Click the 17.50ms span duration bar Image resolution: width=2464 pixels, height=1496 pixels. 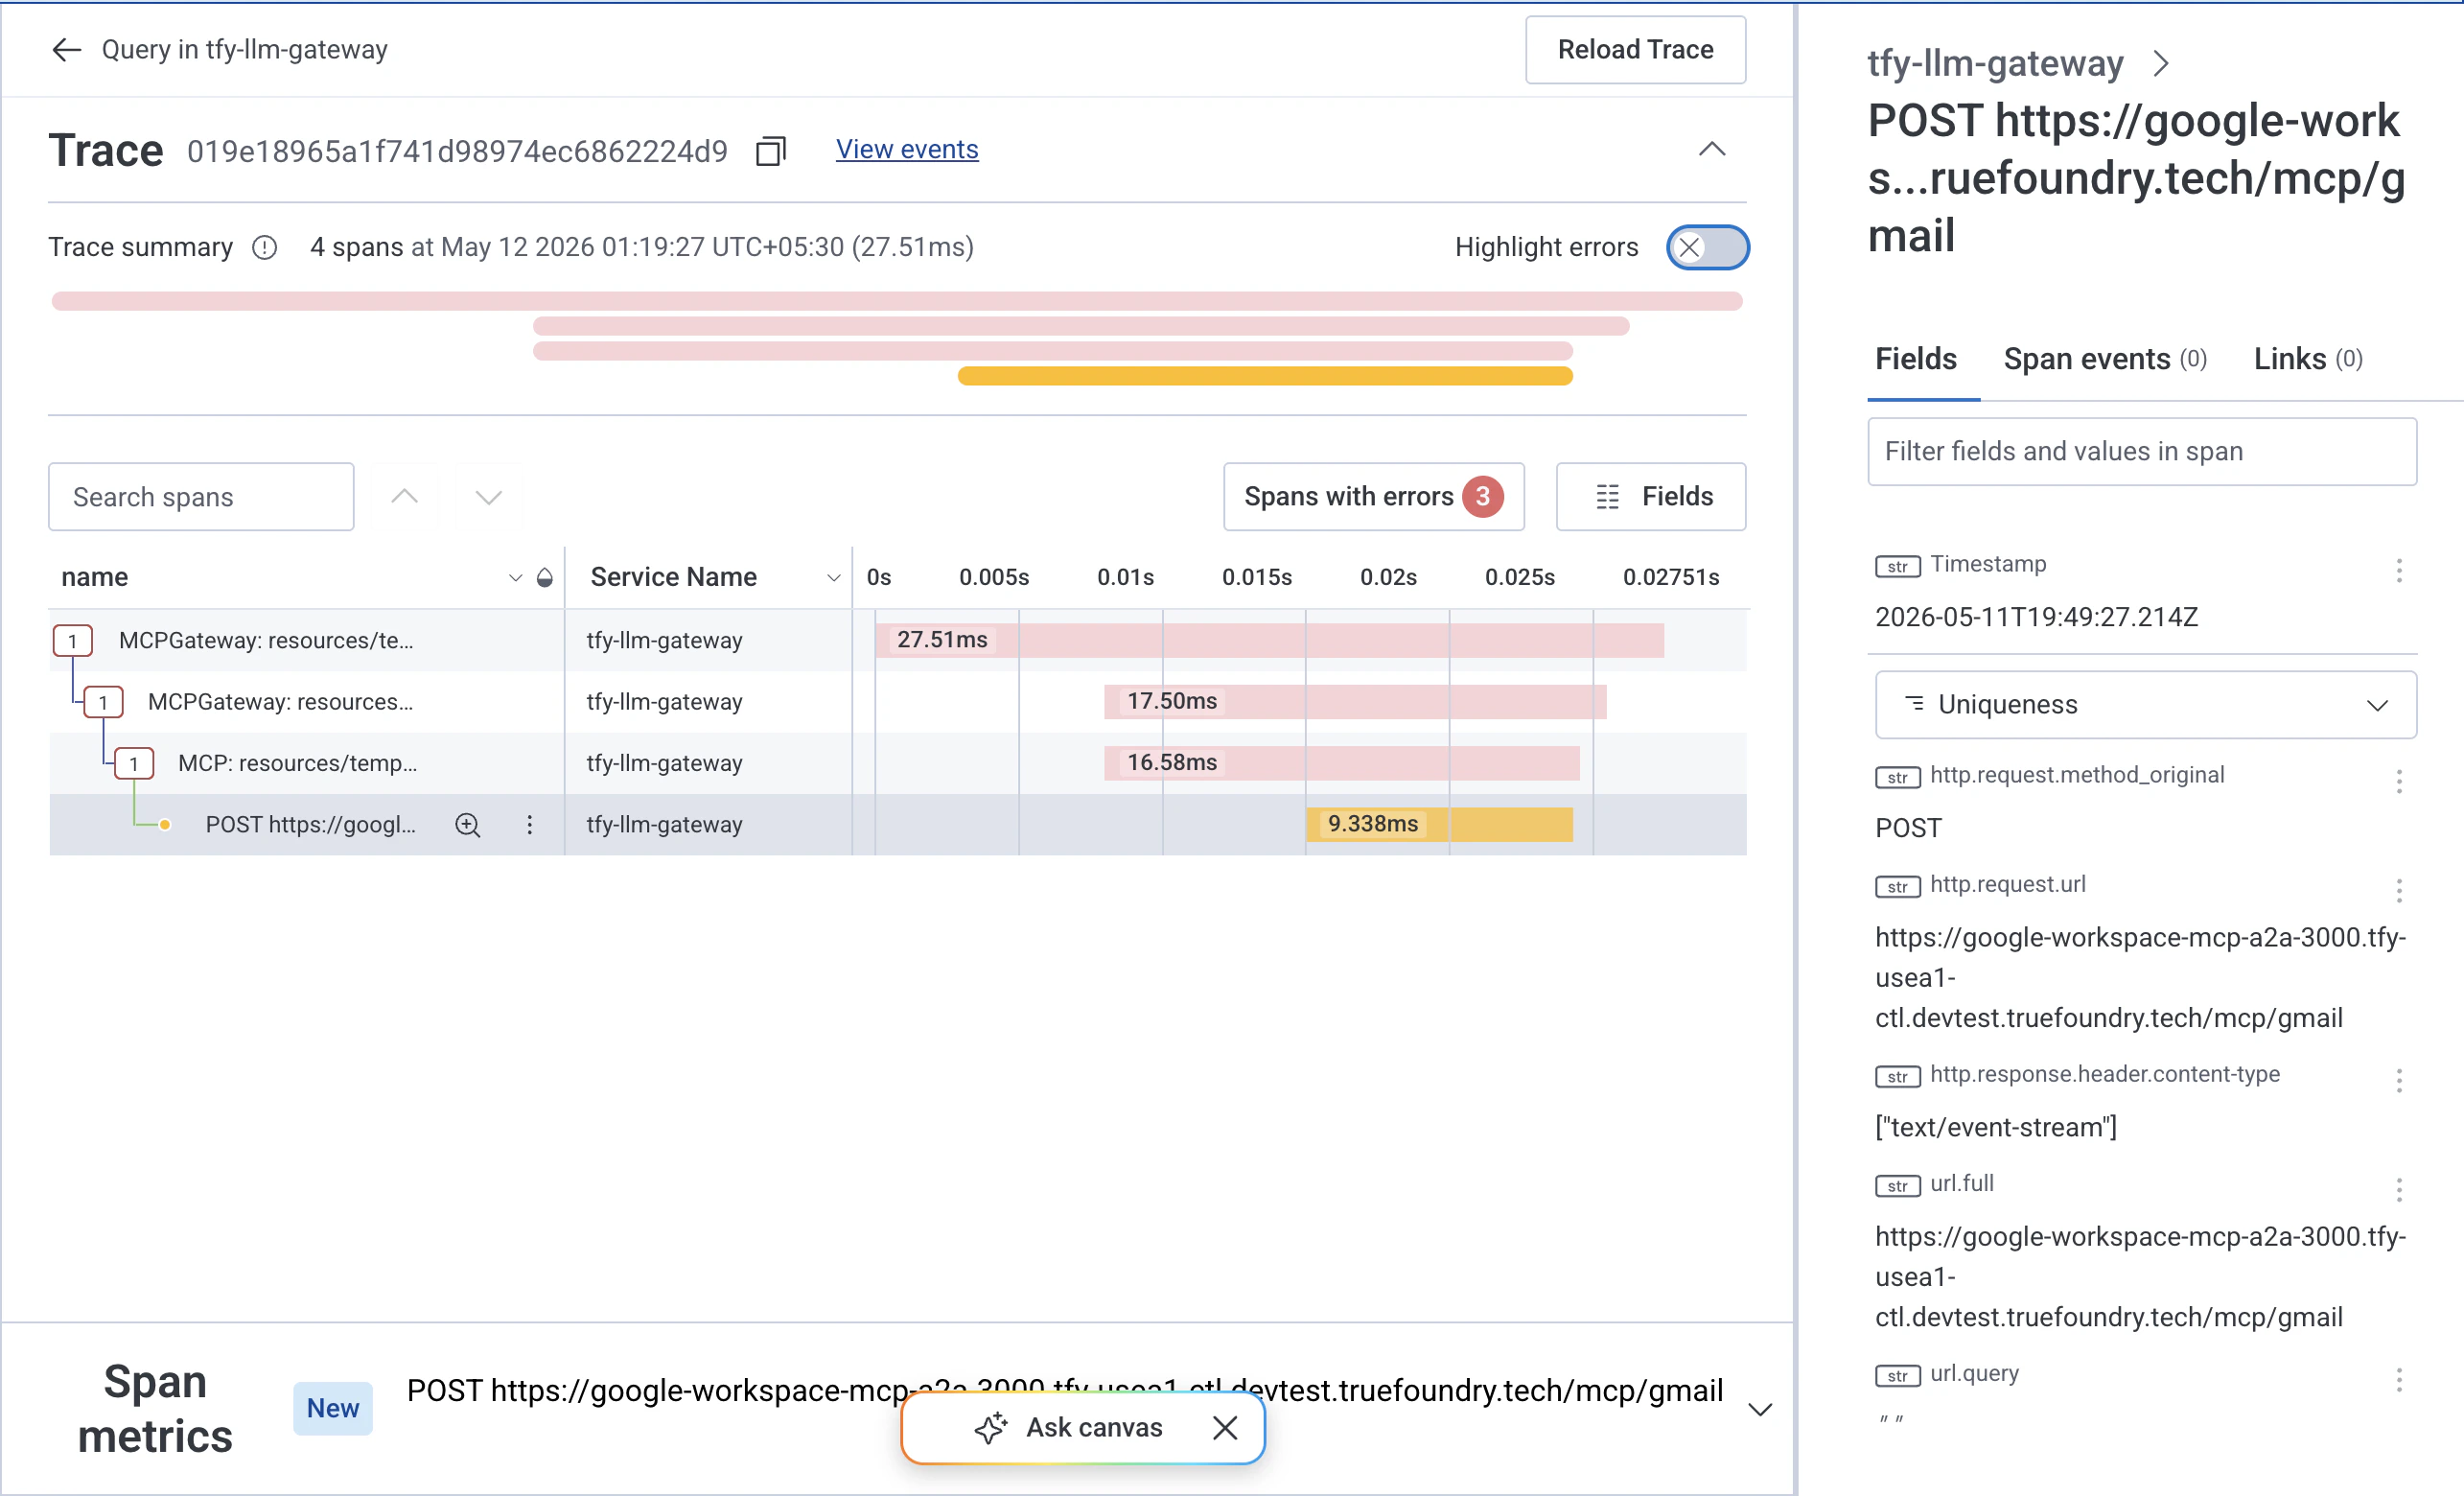point(1355,702)
